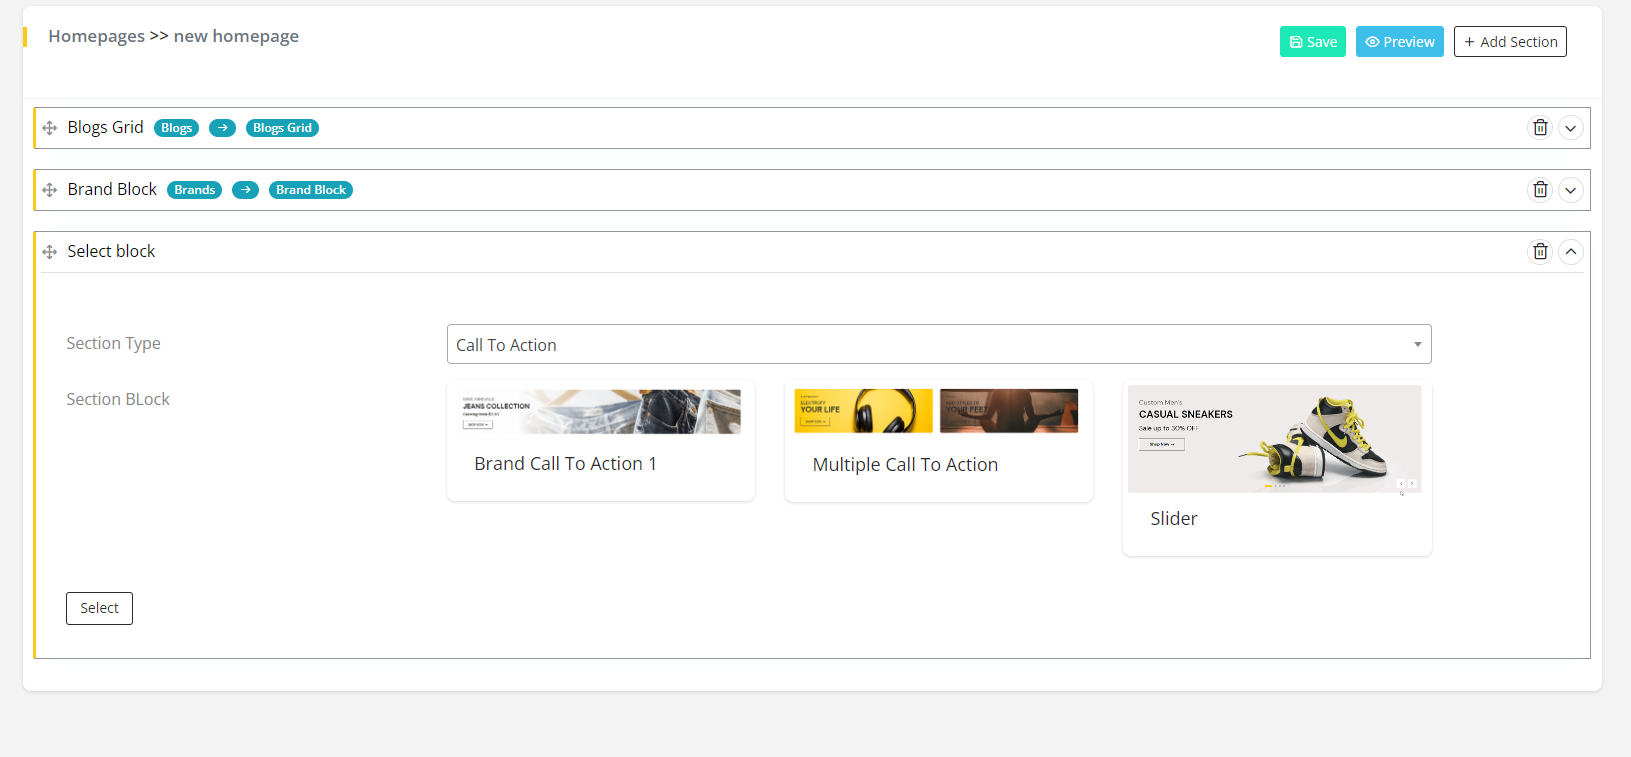Delete the Select block section via trash icon
Viewport: 1631px width, 757px height.
(1540, 252)
